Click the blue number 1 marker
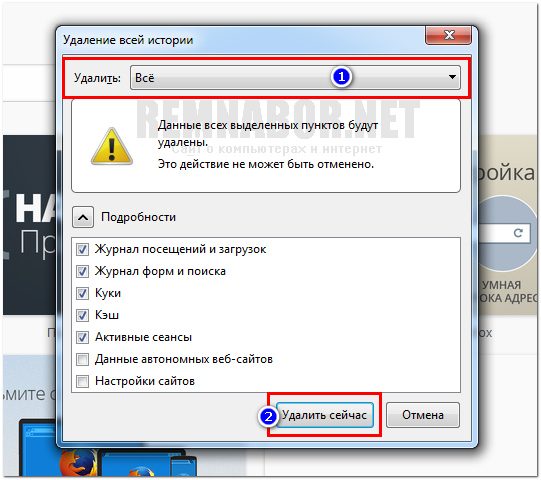Screen dimensions: 541x480 (x=341, y=77)
